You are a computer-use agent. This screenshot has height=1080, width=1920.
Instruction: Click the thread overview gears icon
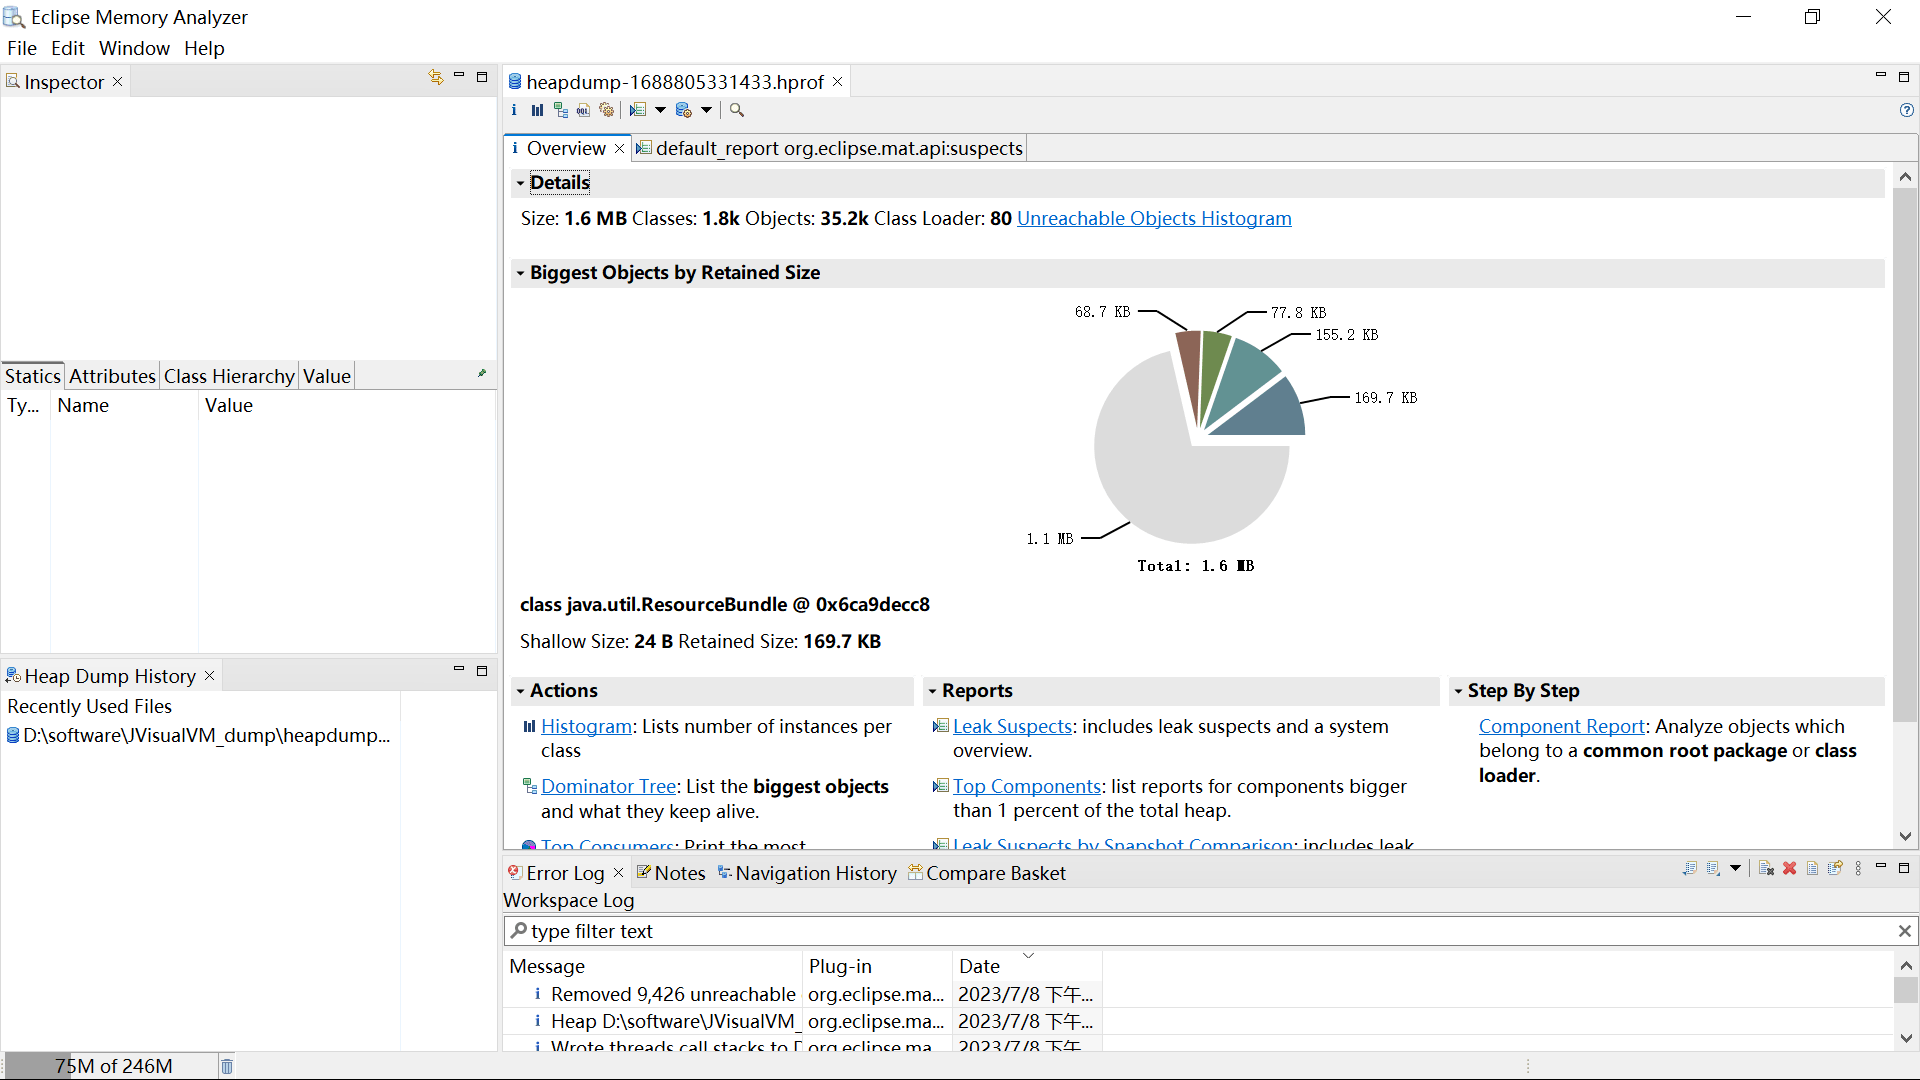click(606, 110)
